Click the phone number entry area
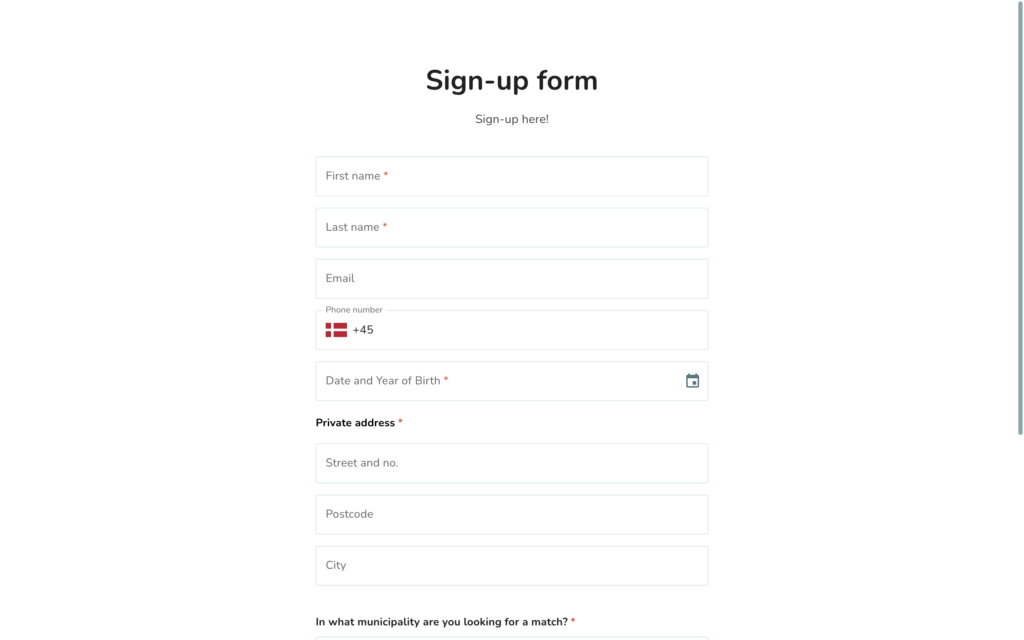 [536, 330]
